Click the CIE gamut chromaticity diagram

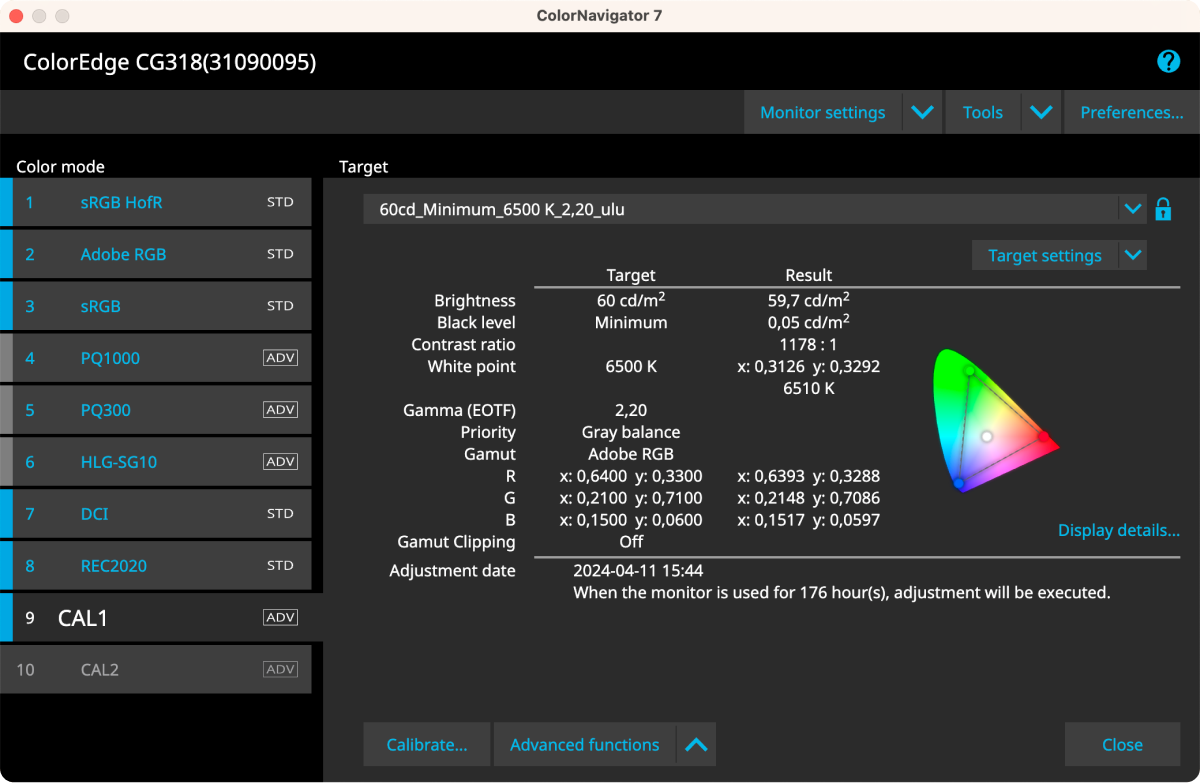click(x=990, y=420)
